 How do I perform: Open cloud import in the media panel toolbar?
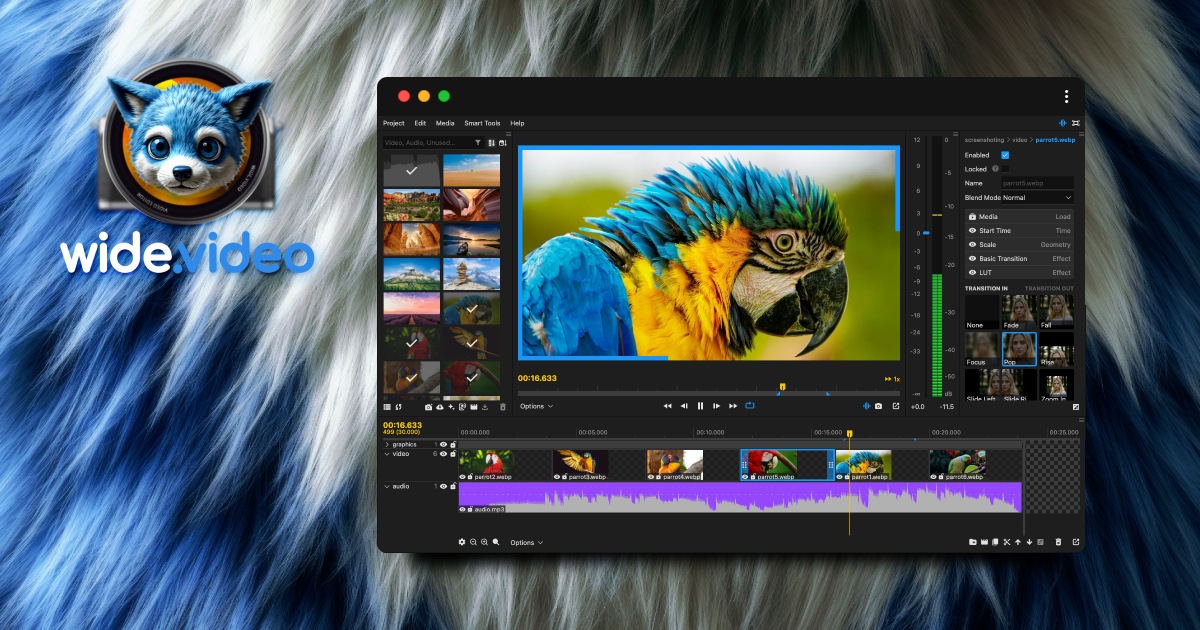440,406
